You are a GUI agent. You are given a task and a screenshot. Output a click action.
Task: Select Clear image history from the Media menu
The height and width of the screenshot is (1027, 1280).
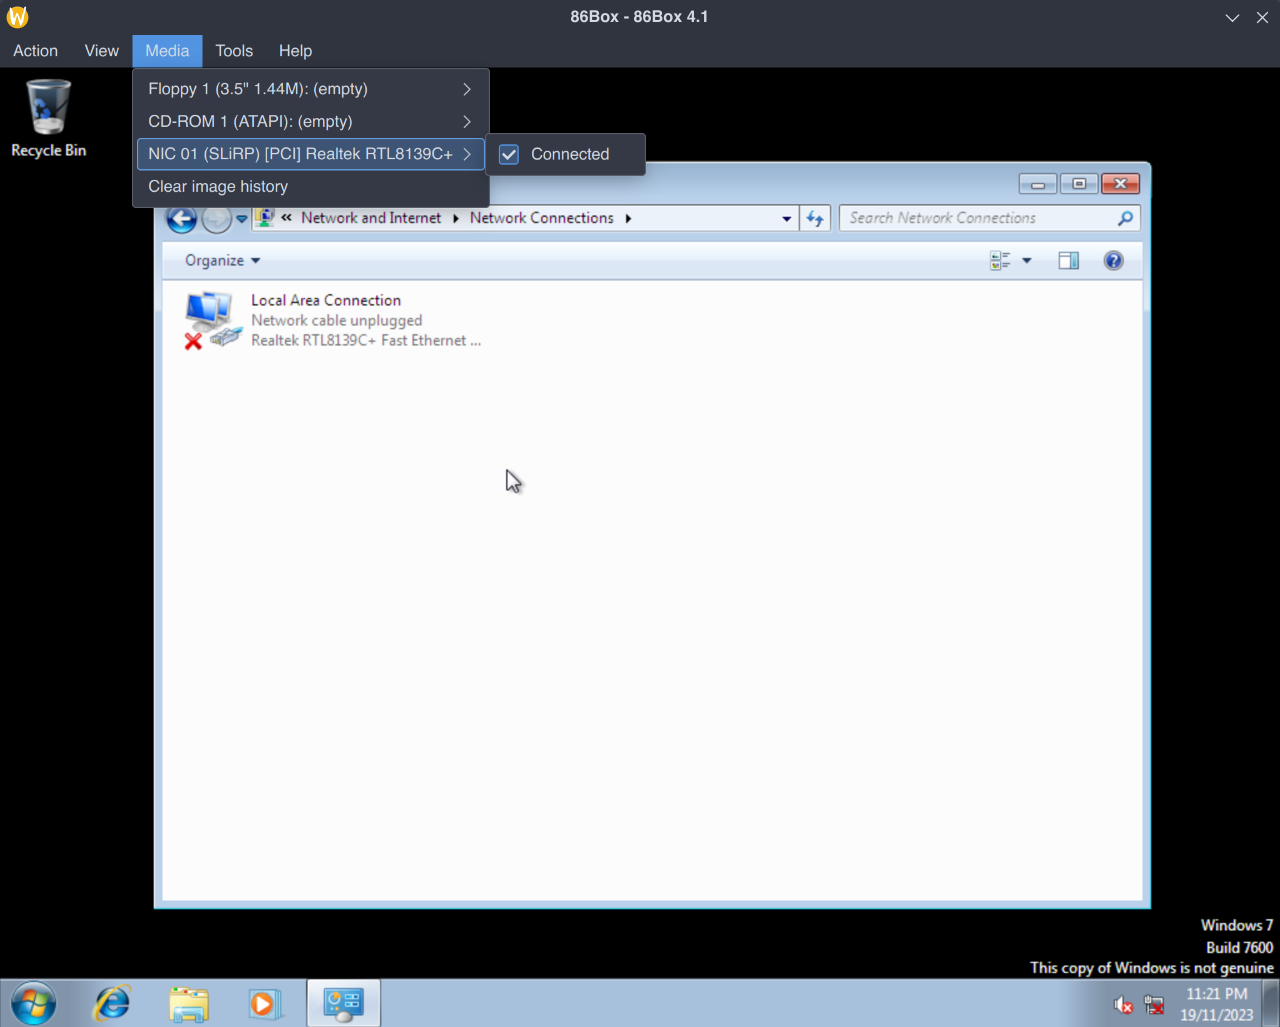pos(218,186)
